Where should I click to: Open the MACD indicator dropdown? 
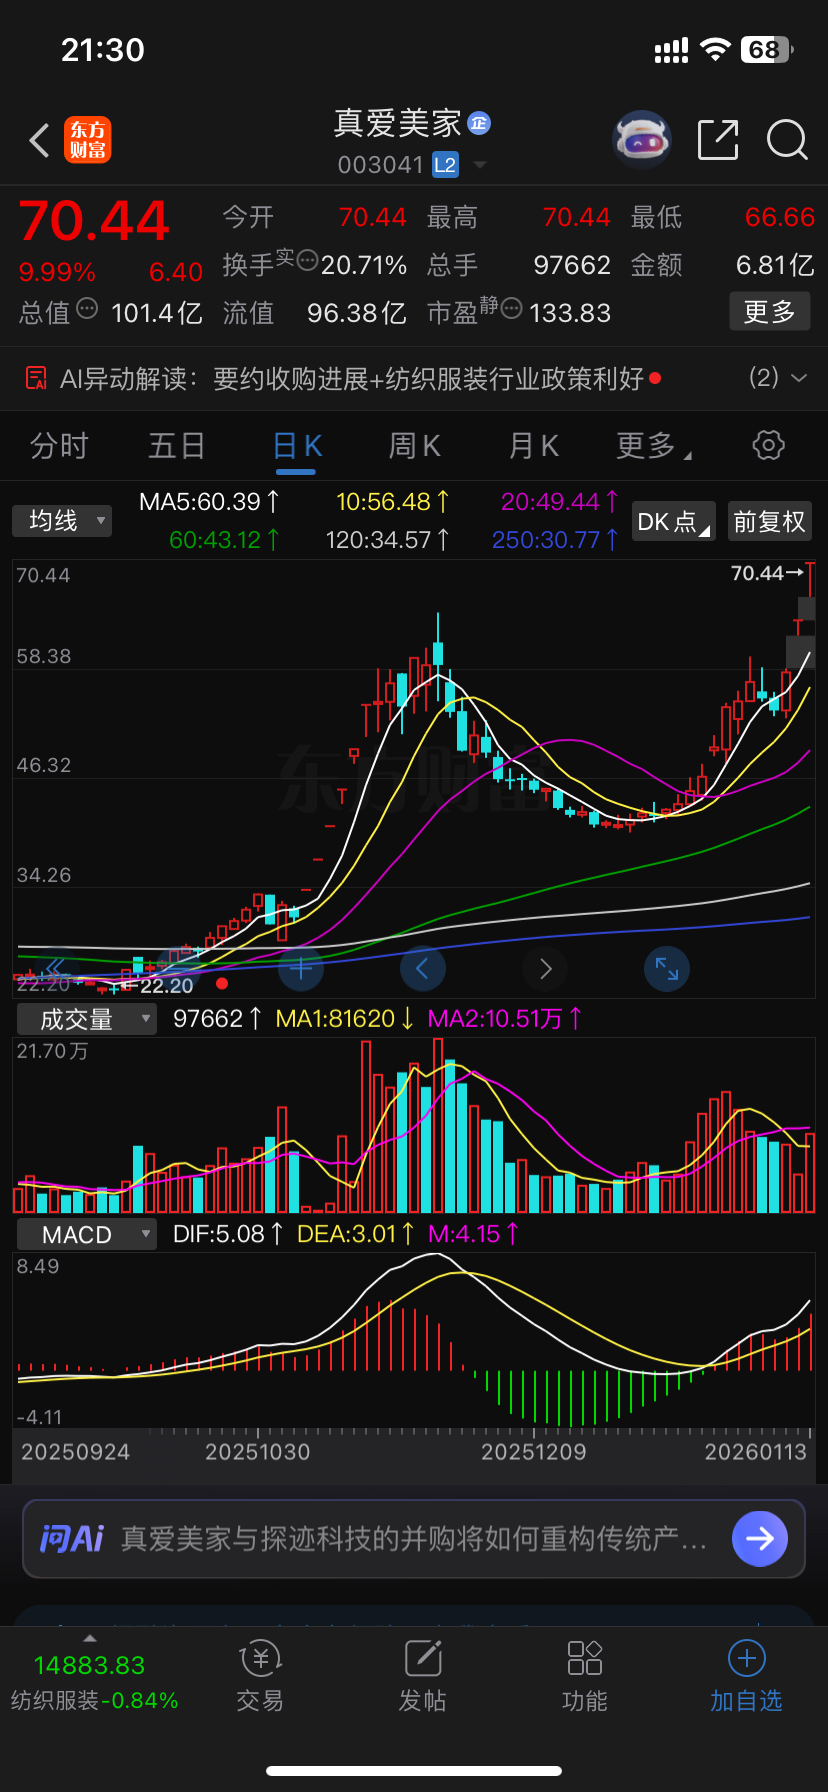point(87,1234)
